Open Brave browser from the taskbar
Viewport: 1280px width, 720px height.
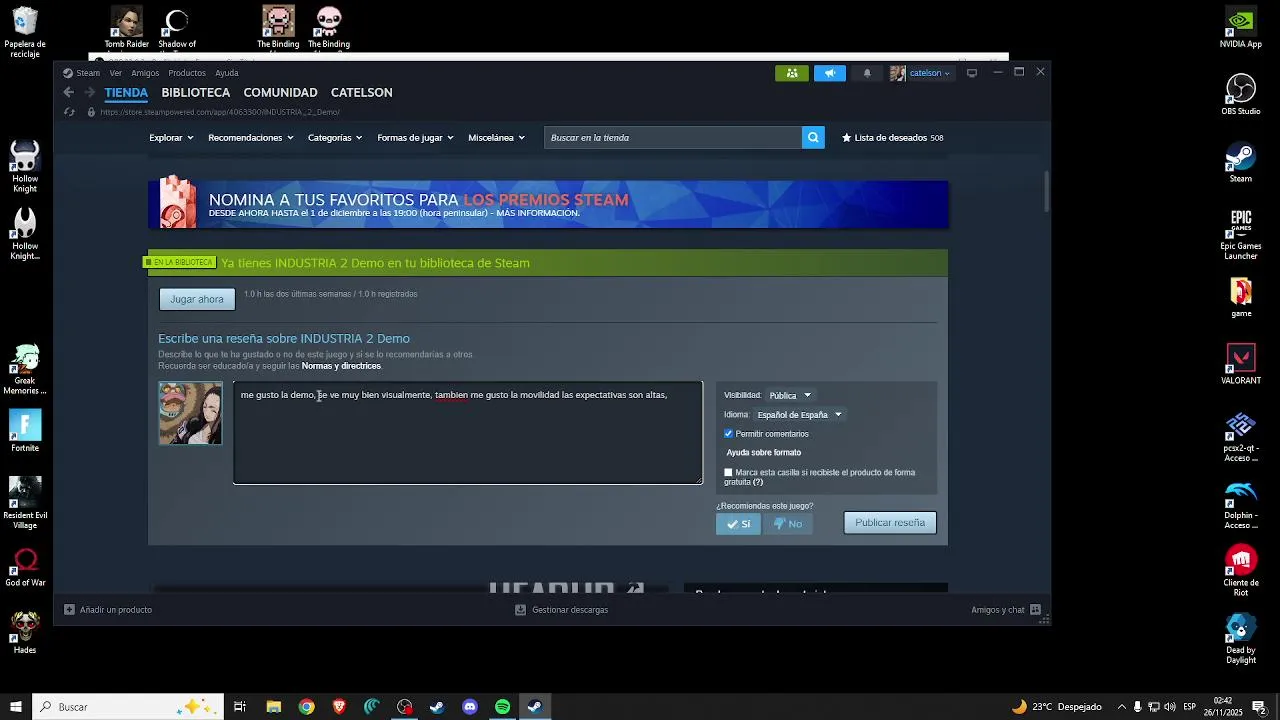(x=339, y=707)
